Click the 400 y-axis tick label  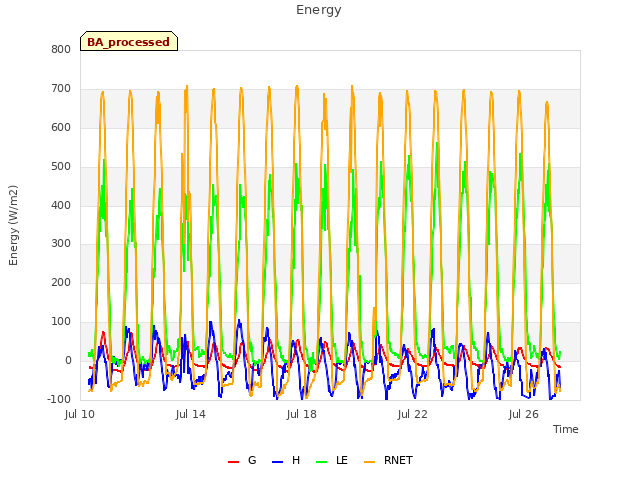[61, 205]
